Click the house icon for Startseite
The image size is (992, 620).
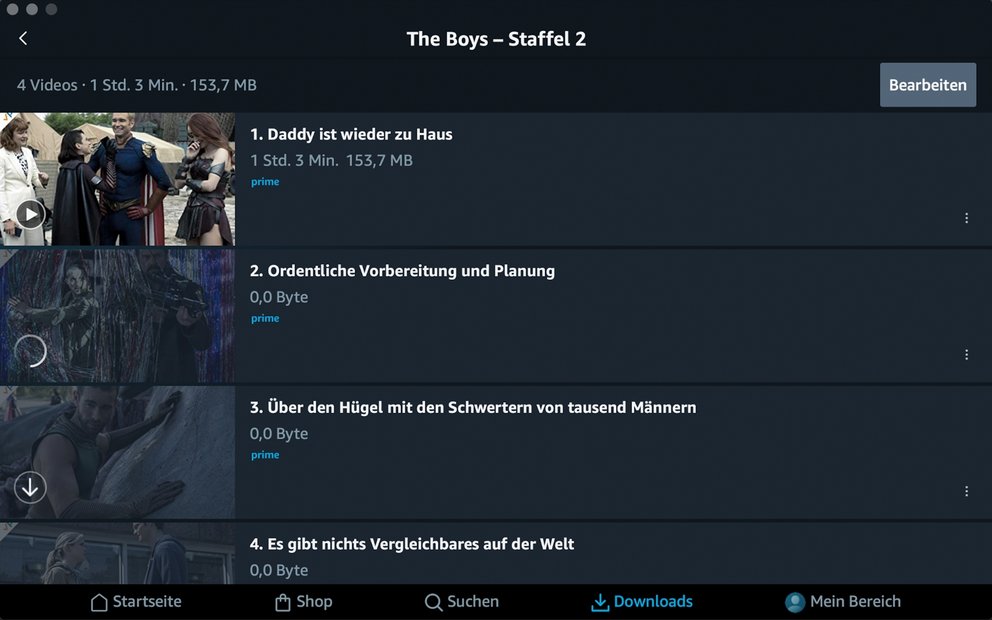[99, 602]
